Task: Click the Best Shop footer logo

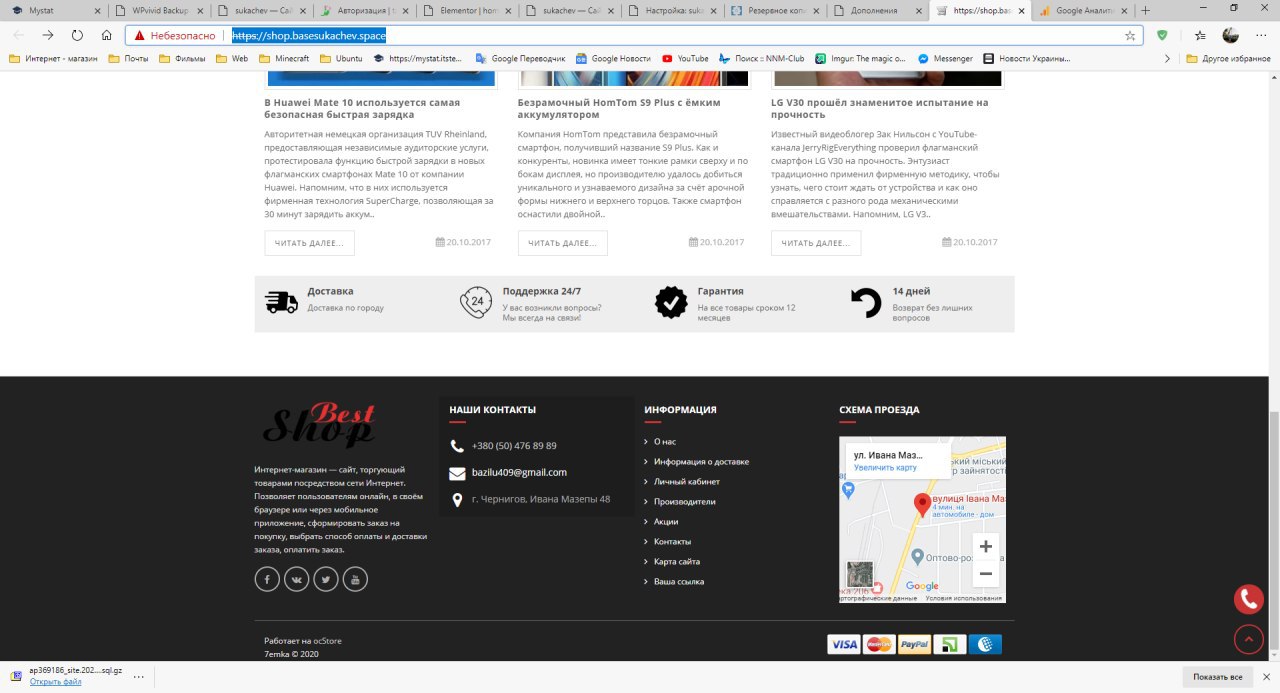Action: (319, 425)
